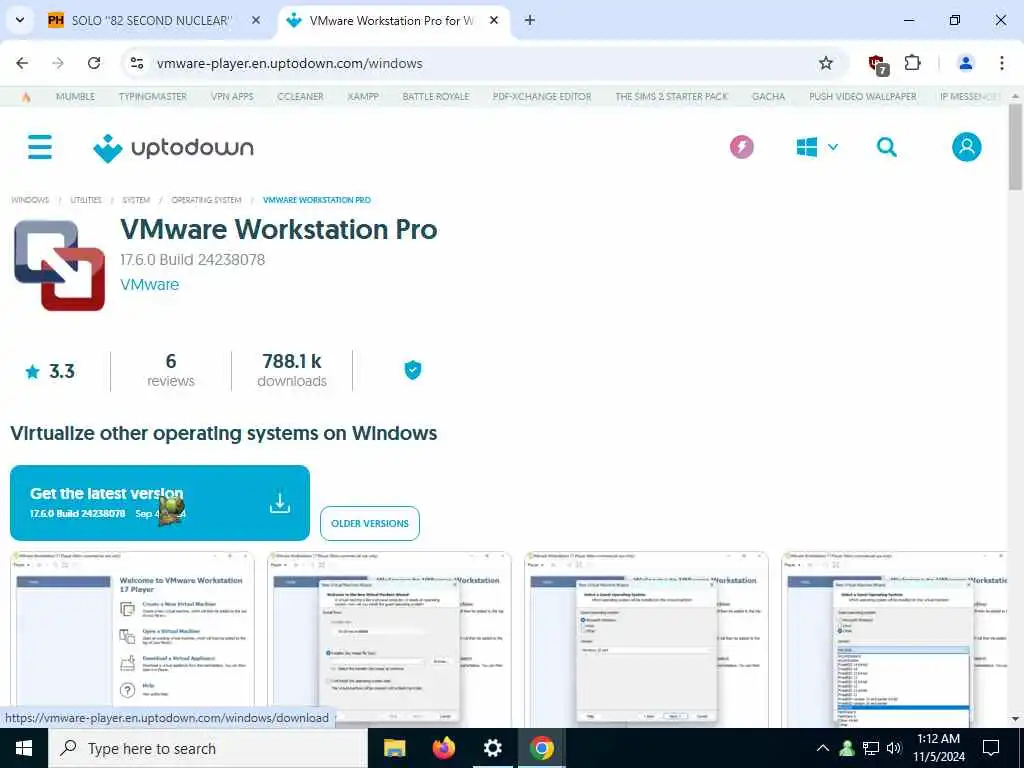Open the tab search dropdown arrow

(x=20, y=20)
